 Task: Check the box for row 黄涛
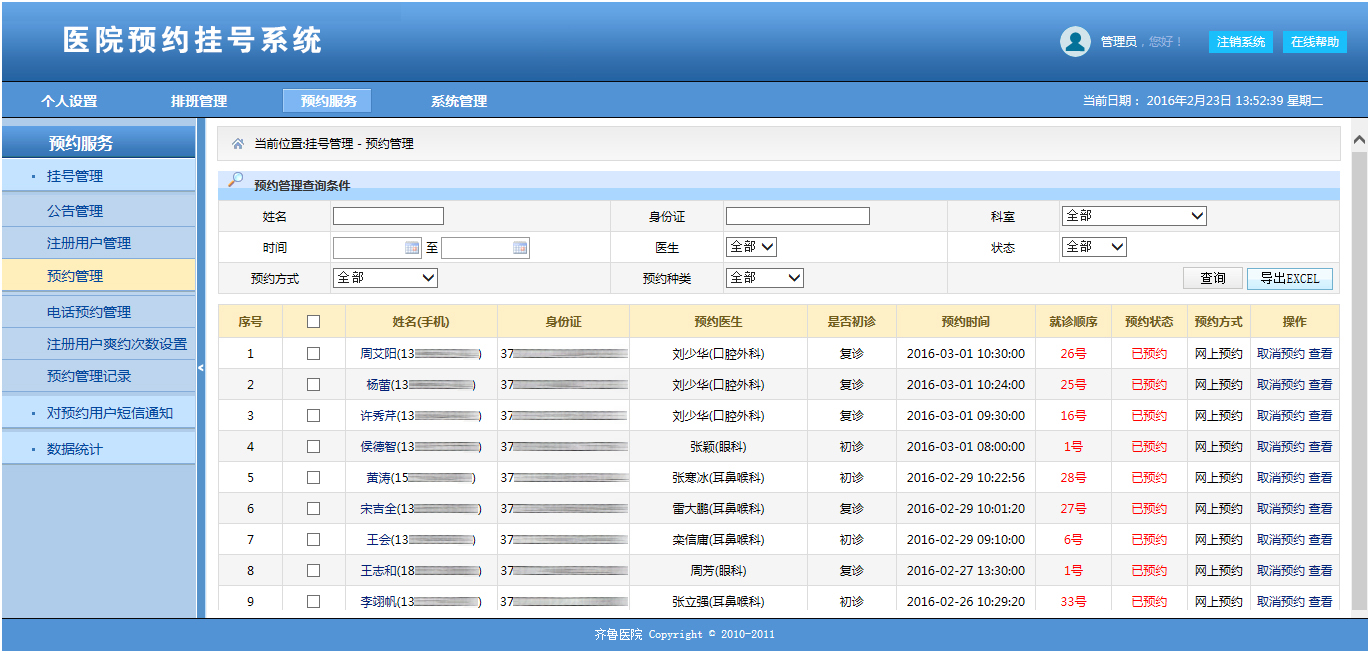(313, 478)
